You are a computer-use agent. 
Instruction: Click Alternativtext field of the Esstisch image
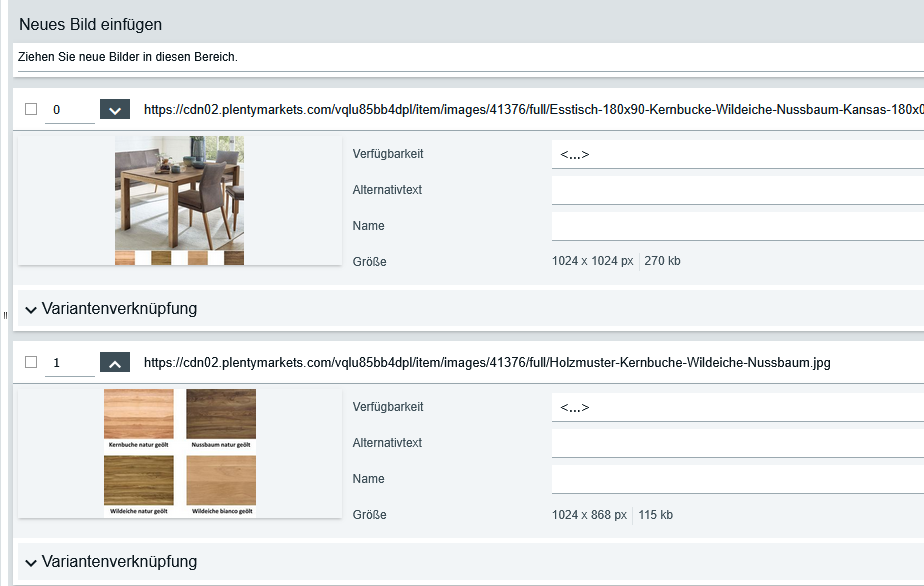[x=736, y=190]
